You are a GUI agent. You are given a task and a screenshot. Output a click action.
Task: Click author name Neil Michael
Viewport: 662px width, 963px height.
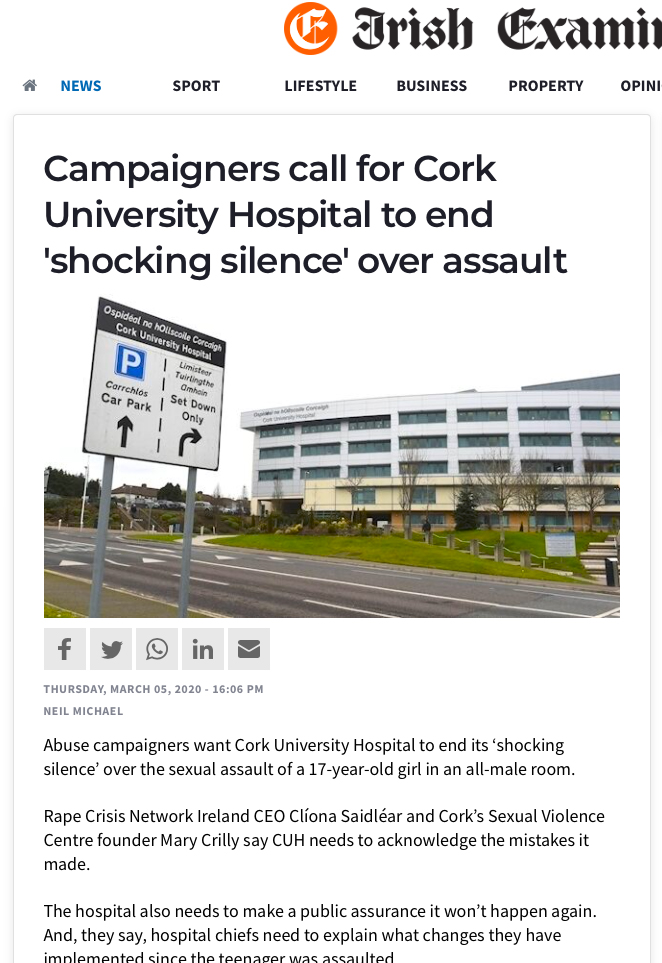click(x=83, y=711)
